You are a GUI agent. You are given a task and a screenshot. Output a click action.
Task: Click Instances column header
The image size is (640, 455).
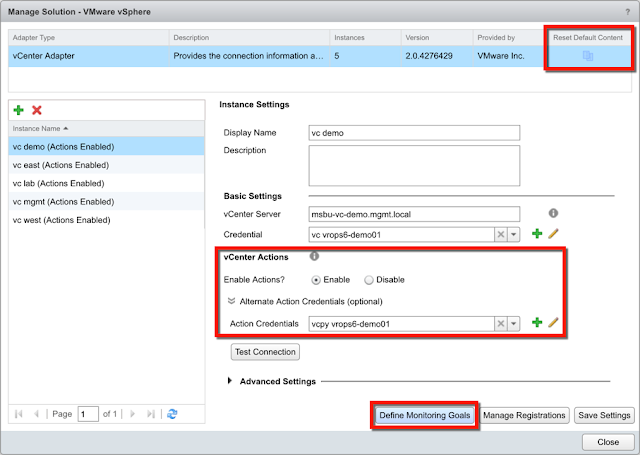(365, 38)
